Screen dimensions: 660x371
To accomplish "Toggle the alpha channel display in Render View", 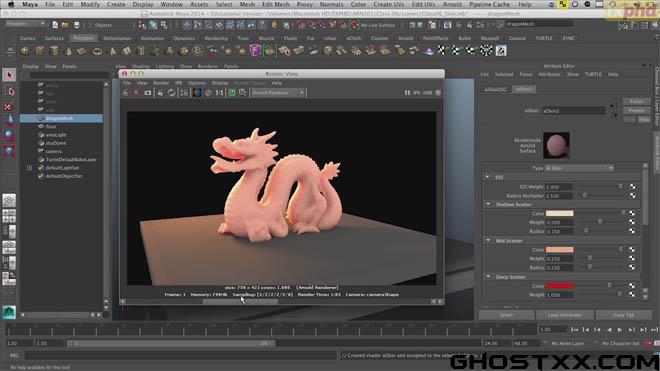I will 208,93.
